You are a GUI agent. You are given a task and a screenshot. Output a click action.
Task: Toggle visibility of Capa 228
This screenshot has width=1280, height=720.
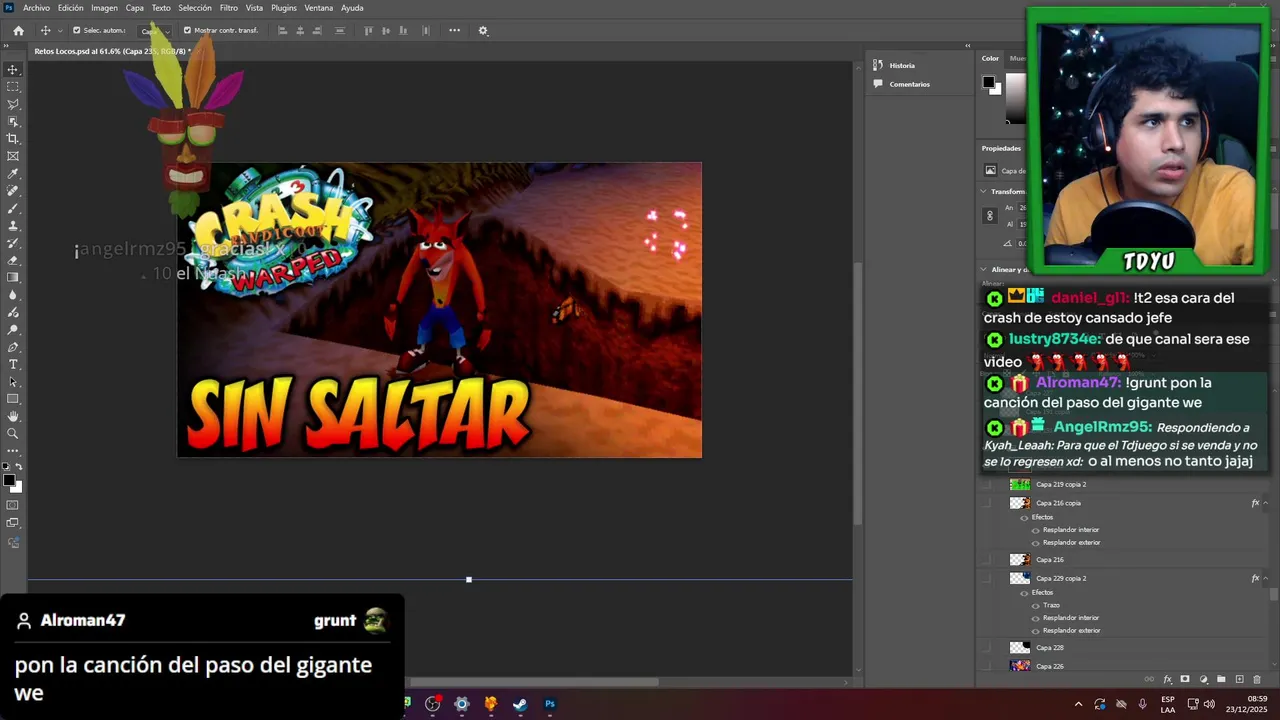tap(988, 648)
